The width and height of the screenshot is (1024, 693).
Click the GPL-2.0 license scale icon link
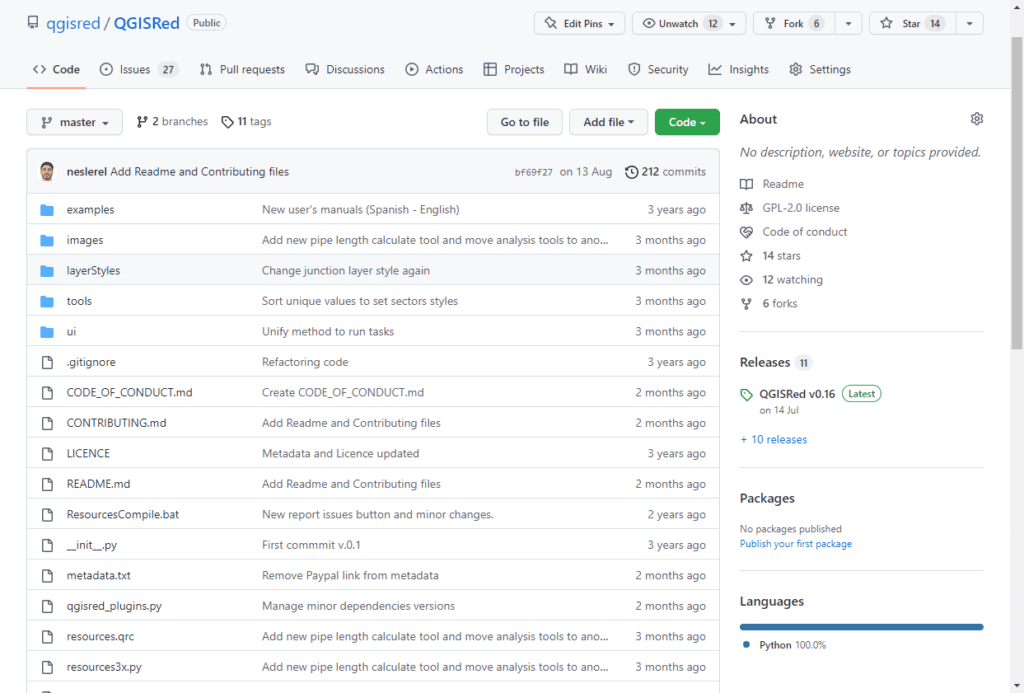[746, 208]
